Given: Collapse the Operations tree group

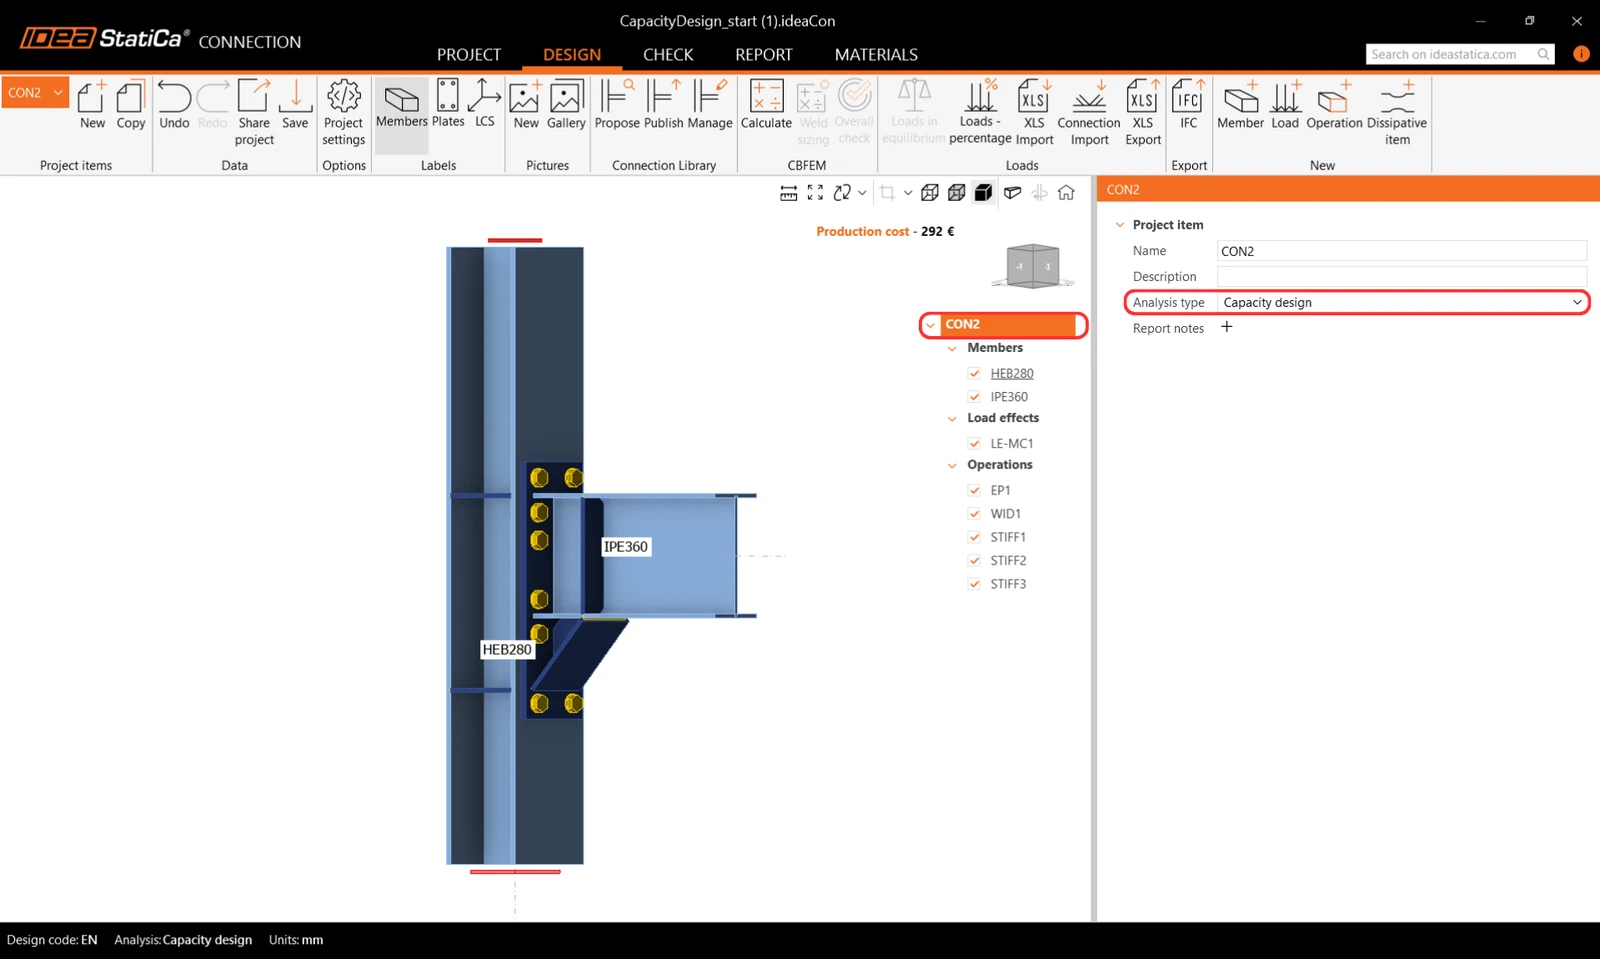Looking at the screenshot, I should click(x=952, y=466).
